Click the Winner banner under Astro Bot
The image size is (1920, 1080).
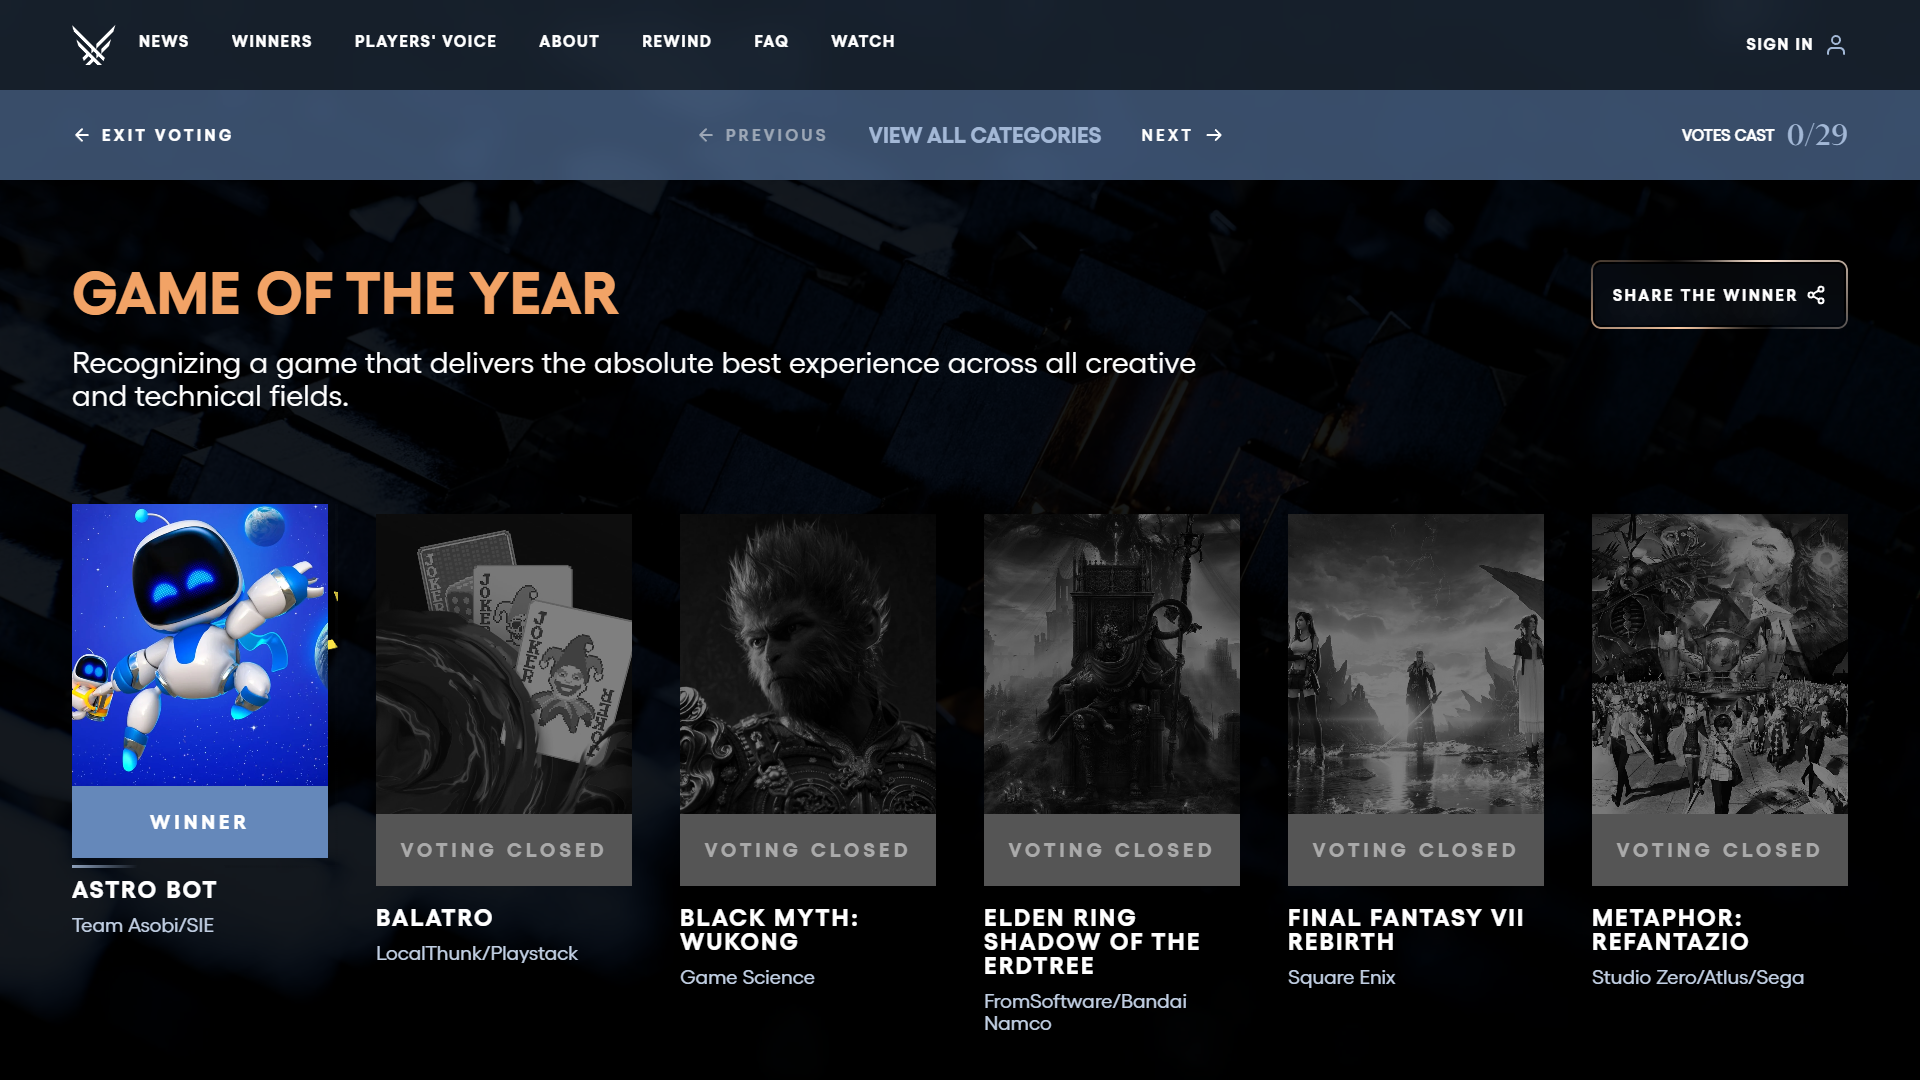pyautogui.click(x=200, y=822)
